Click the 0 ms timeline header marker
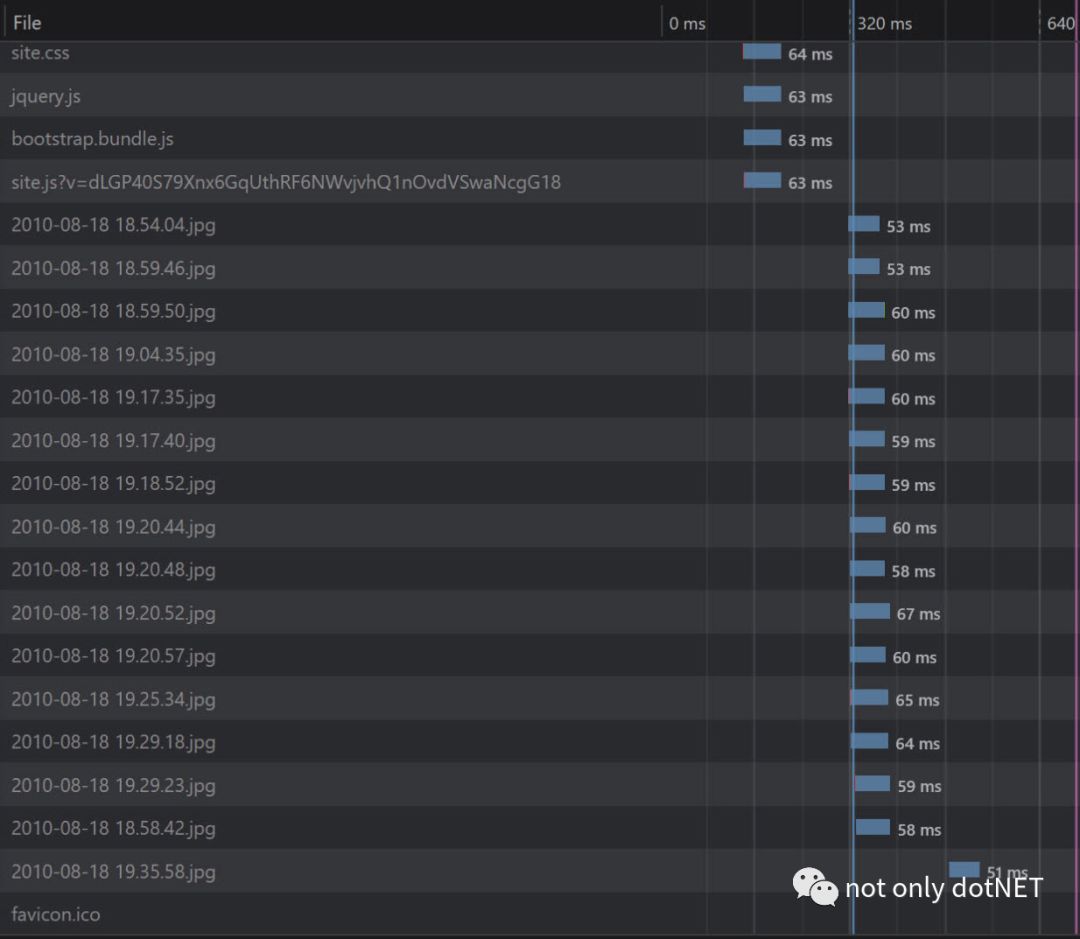Image resolution: width=1080 pixels, height=939 pixels. [x=687, y=23]
